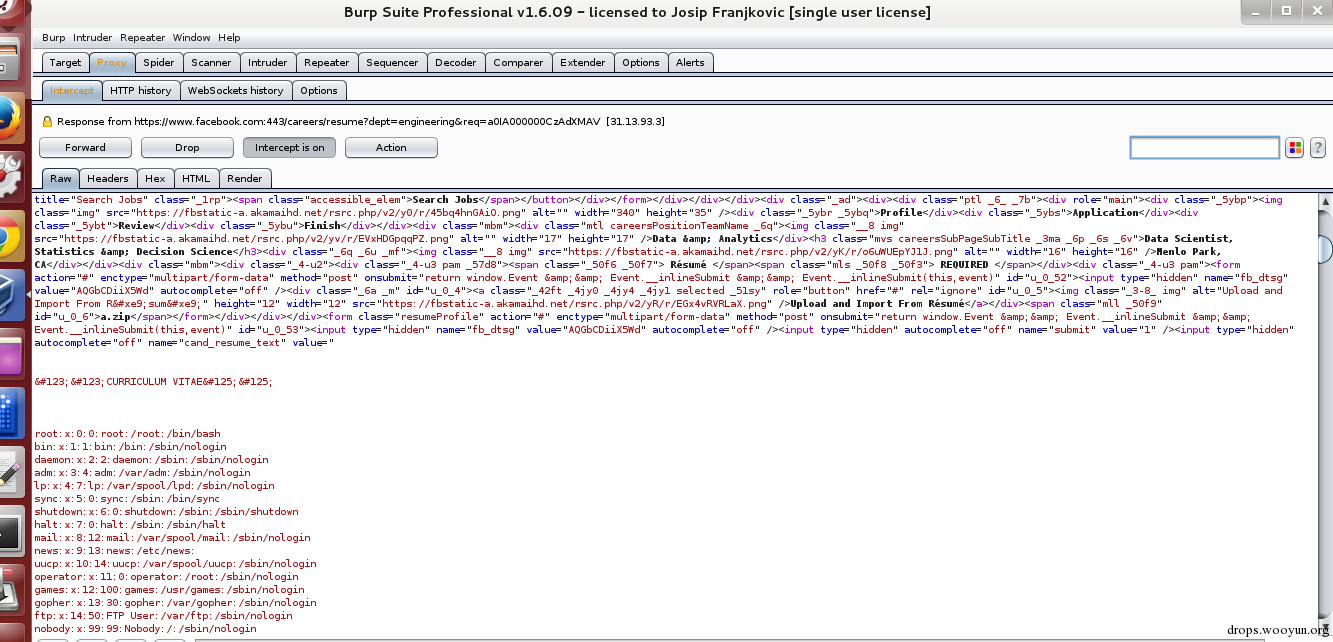
Task: View the Alerts tab
Action: point(690,62)
